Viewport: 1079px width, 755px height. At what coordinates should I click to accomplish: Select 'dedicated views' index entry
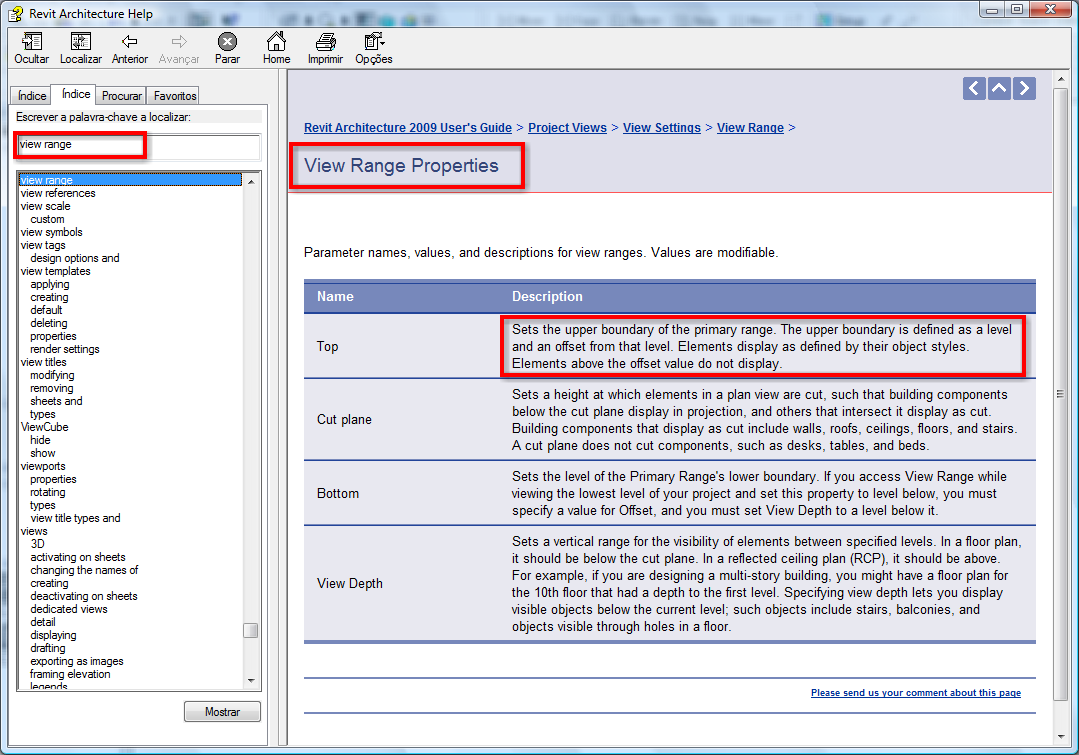click(x=69, y=610)
